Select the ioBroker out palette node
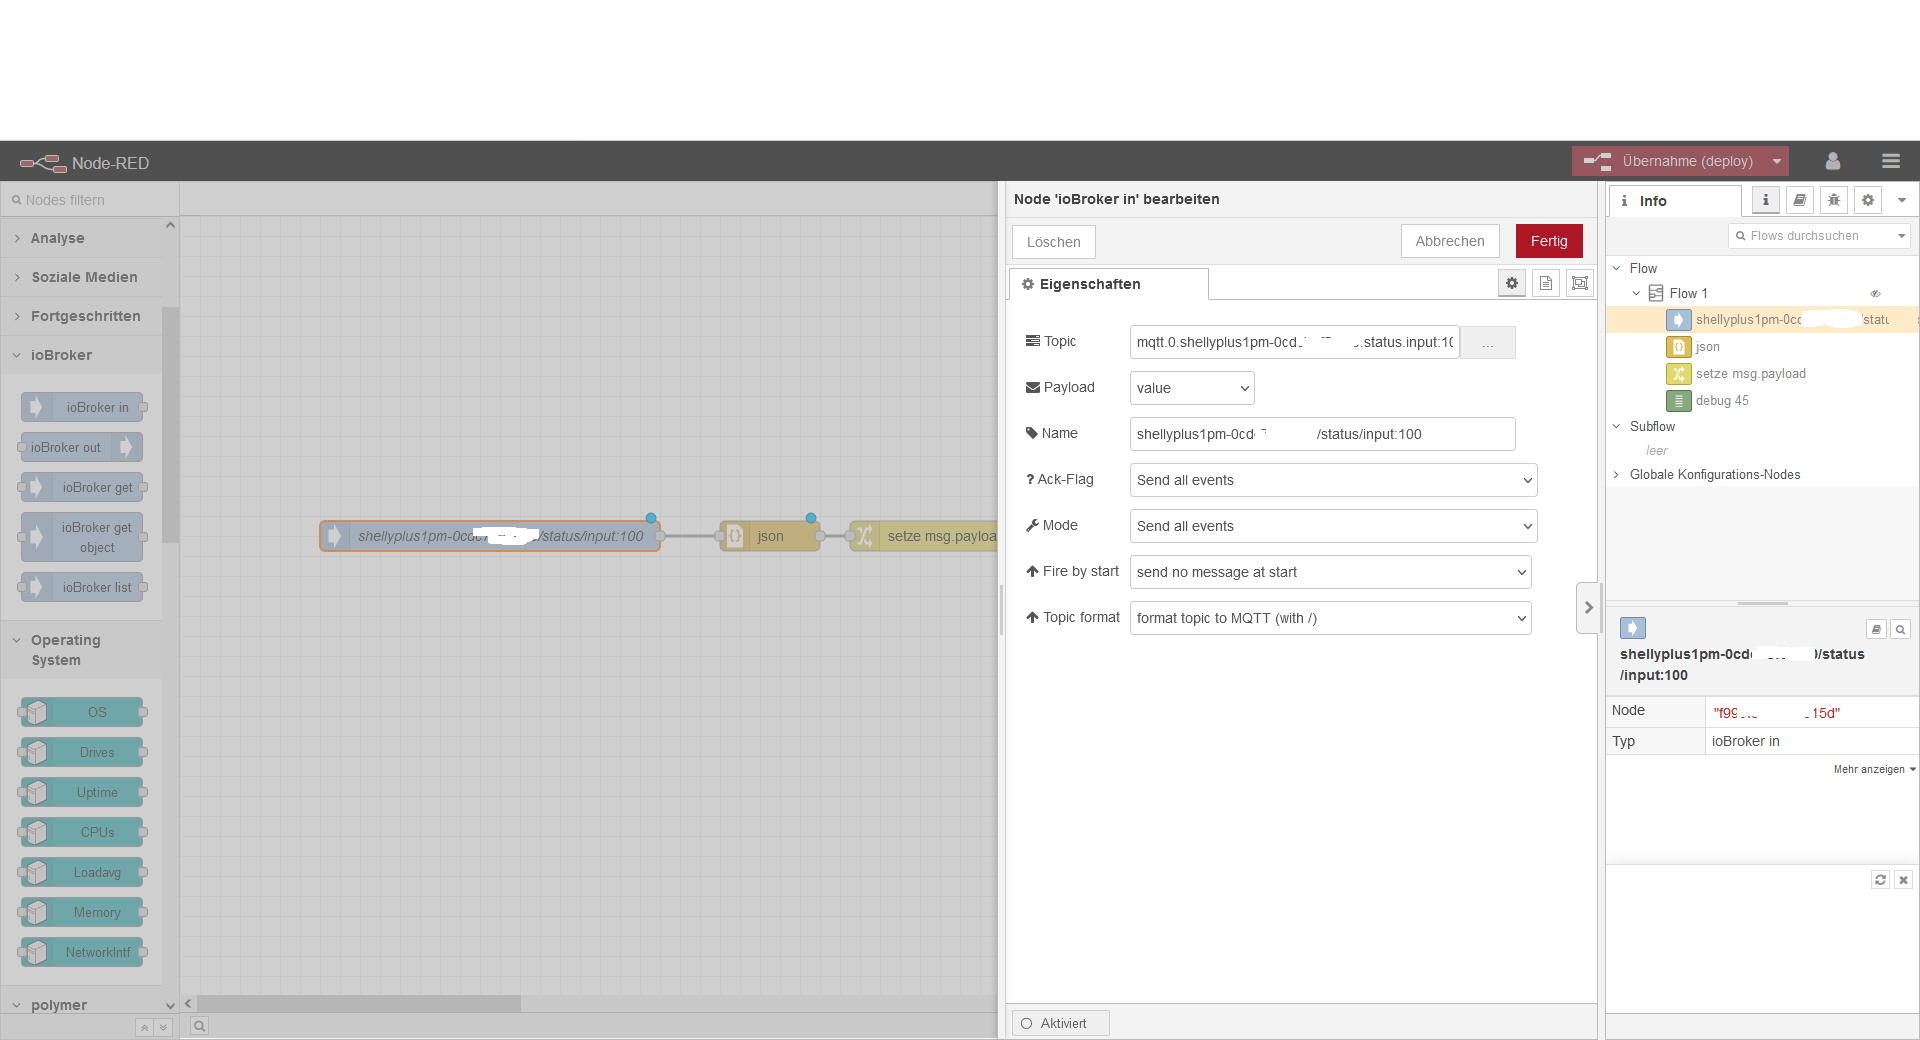Viewport: 1920px width, 1040px height. (81, 447)
